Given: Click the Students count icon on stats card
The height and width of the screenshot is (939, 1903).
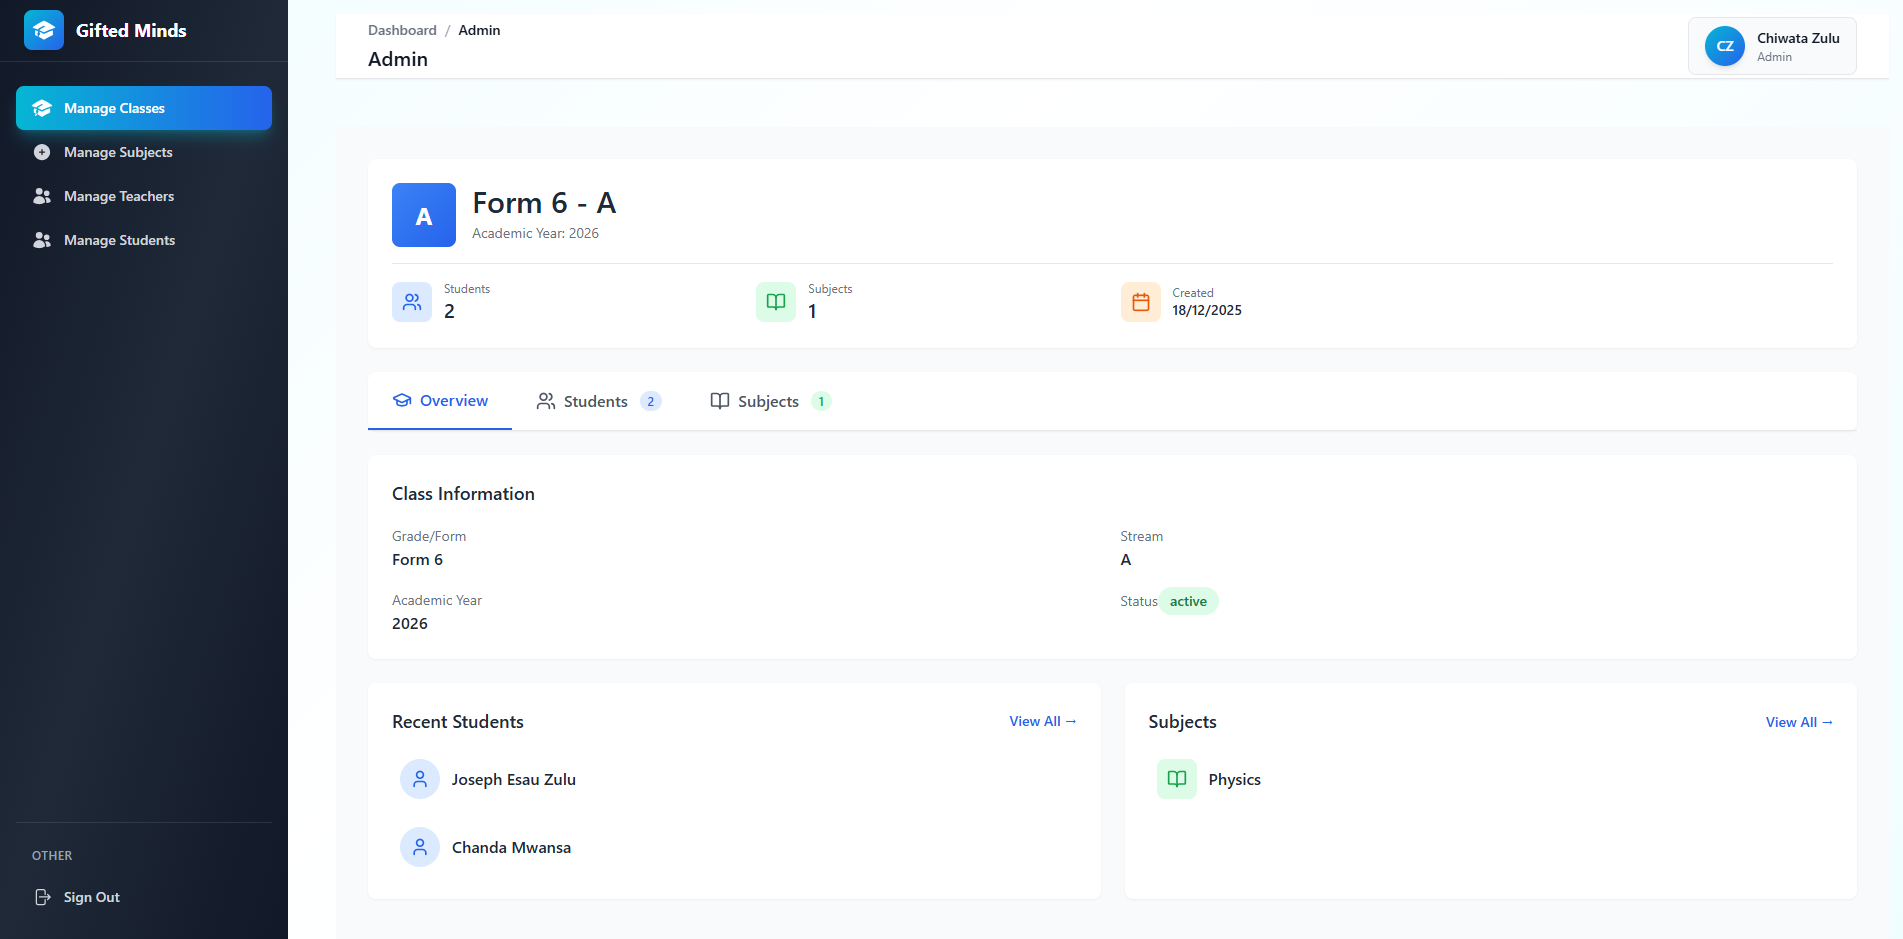Looking at the screenshot, I should tap(411, 301).
